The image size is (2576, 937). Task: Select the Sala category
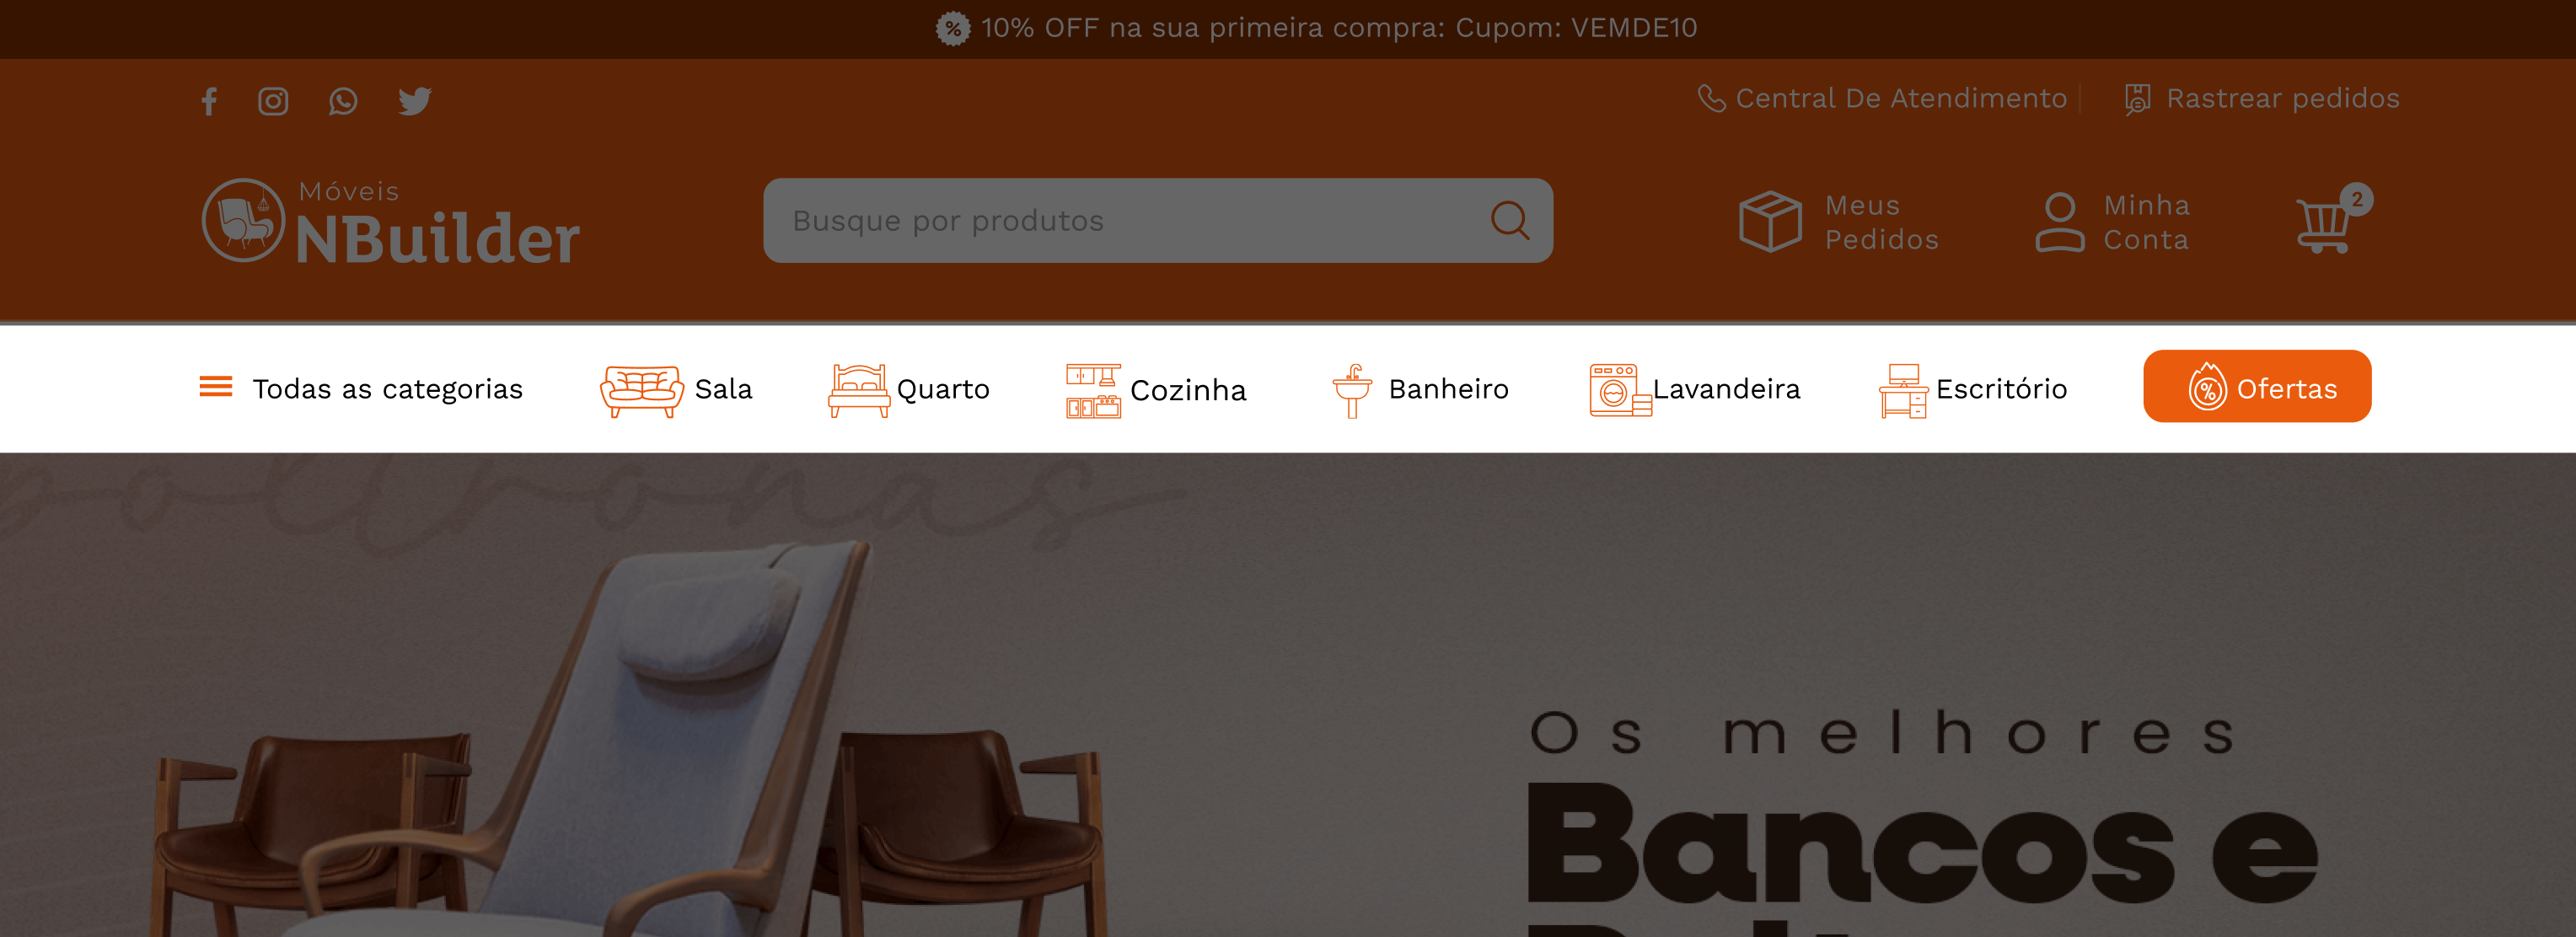coord(676,390)
